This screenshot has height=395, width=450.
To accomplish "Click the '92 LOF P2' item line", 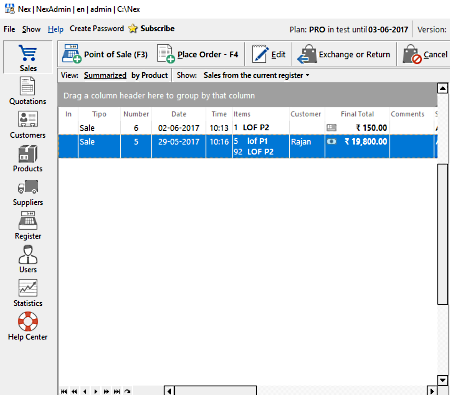I will click(x=253, y=152).
